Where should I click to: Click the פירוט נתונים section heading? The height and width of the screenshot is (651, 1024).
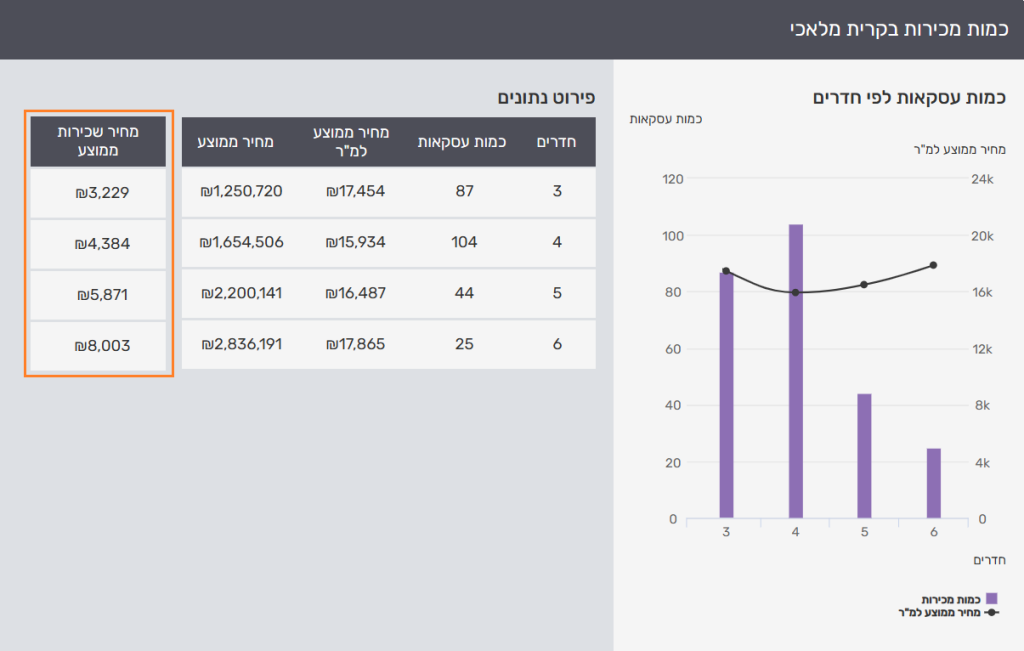coord(547,97)
